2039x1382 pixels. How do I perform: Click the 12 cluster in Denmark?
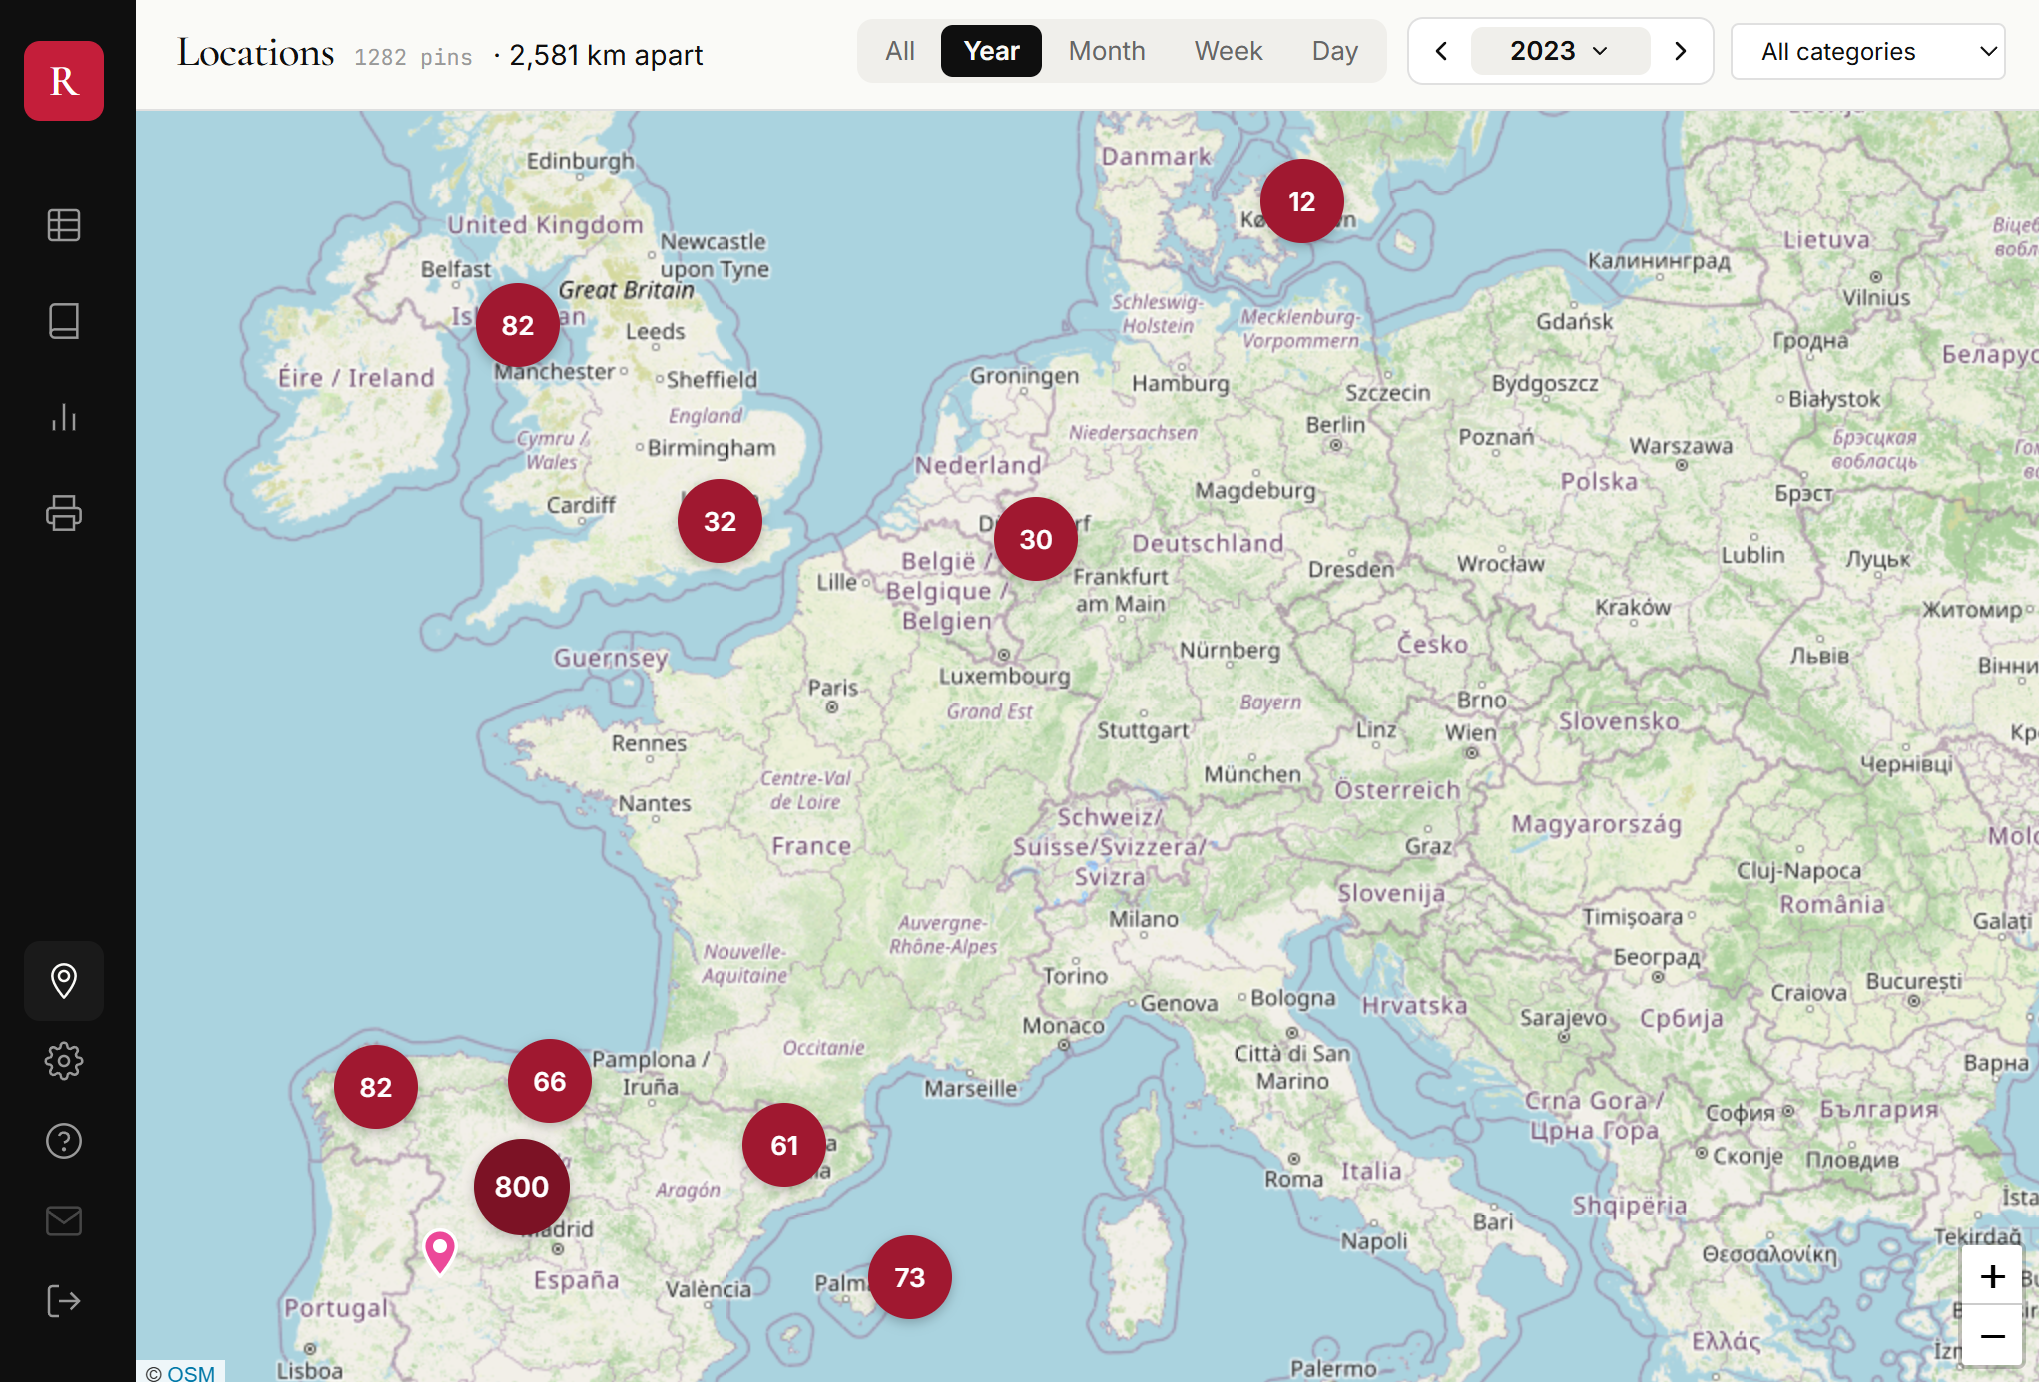(1302, 201)
